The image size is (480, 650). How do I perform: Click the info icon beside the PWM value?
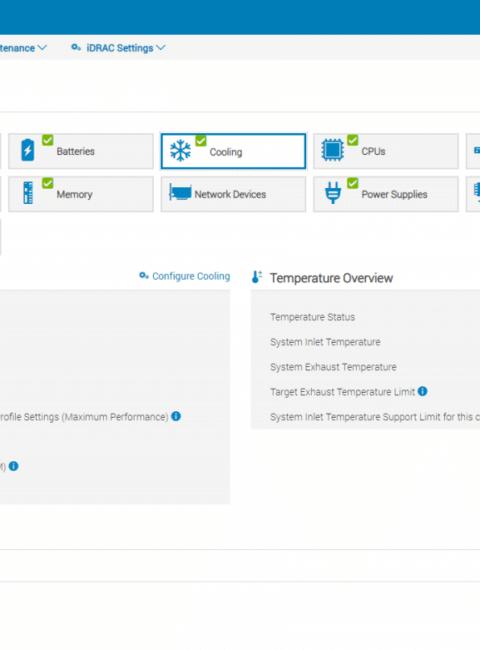click(14, 466)
